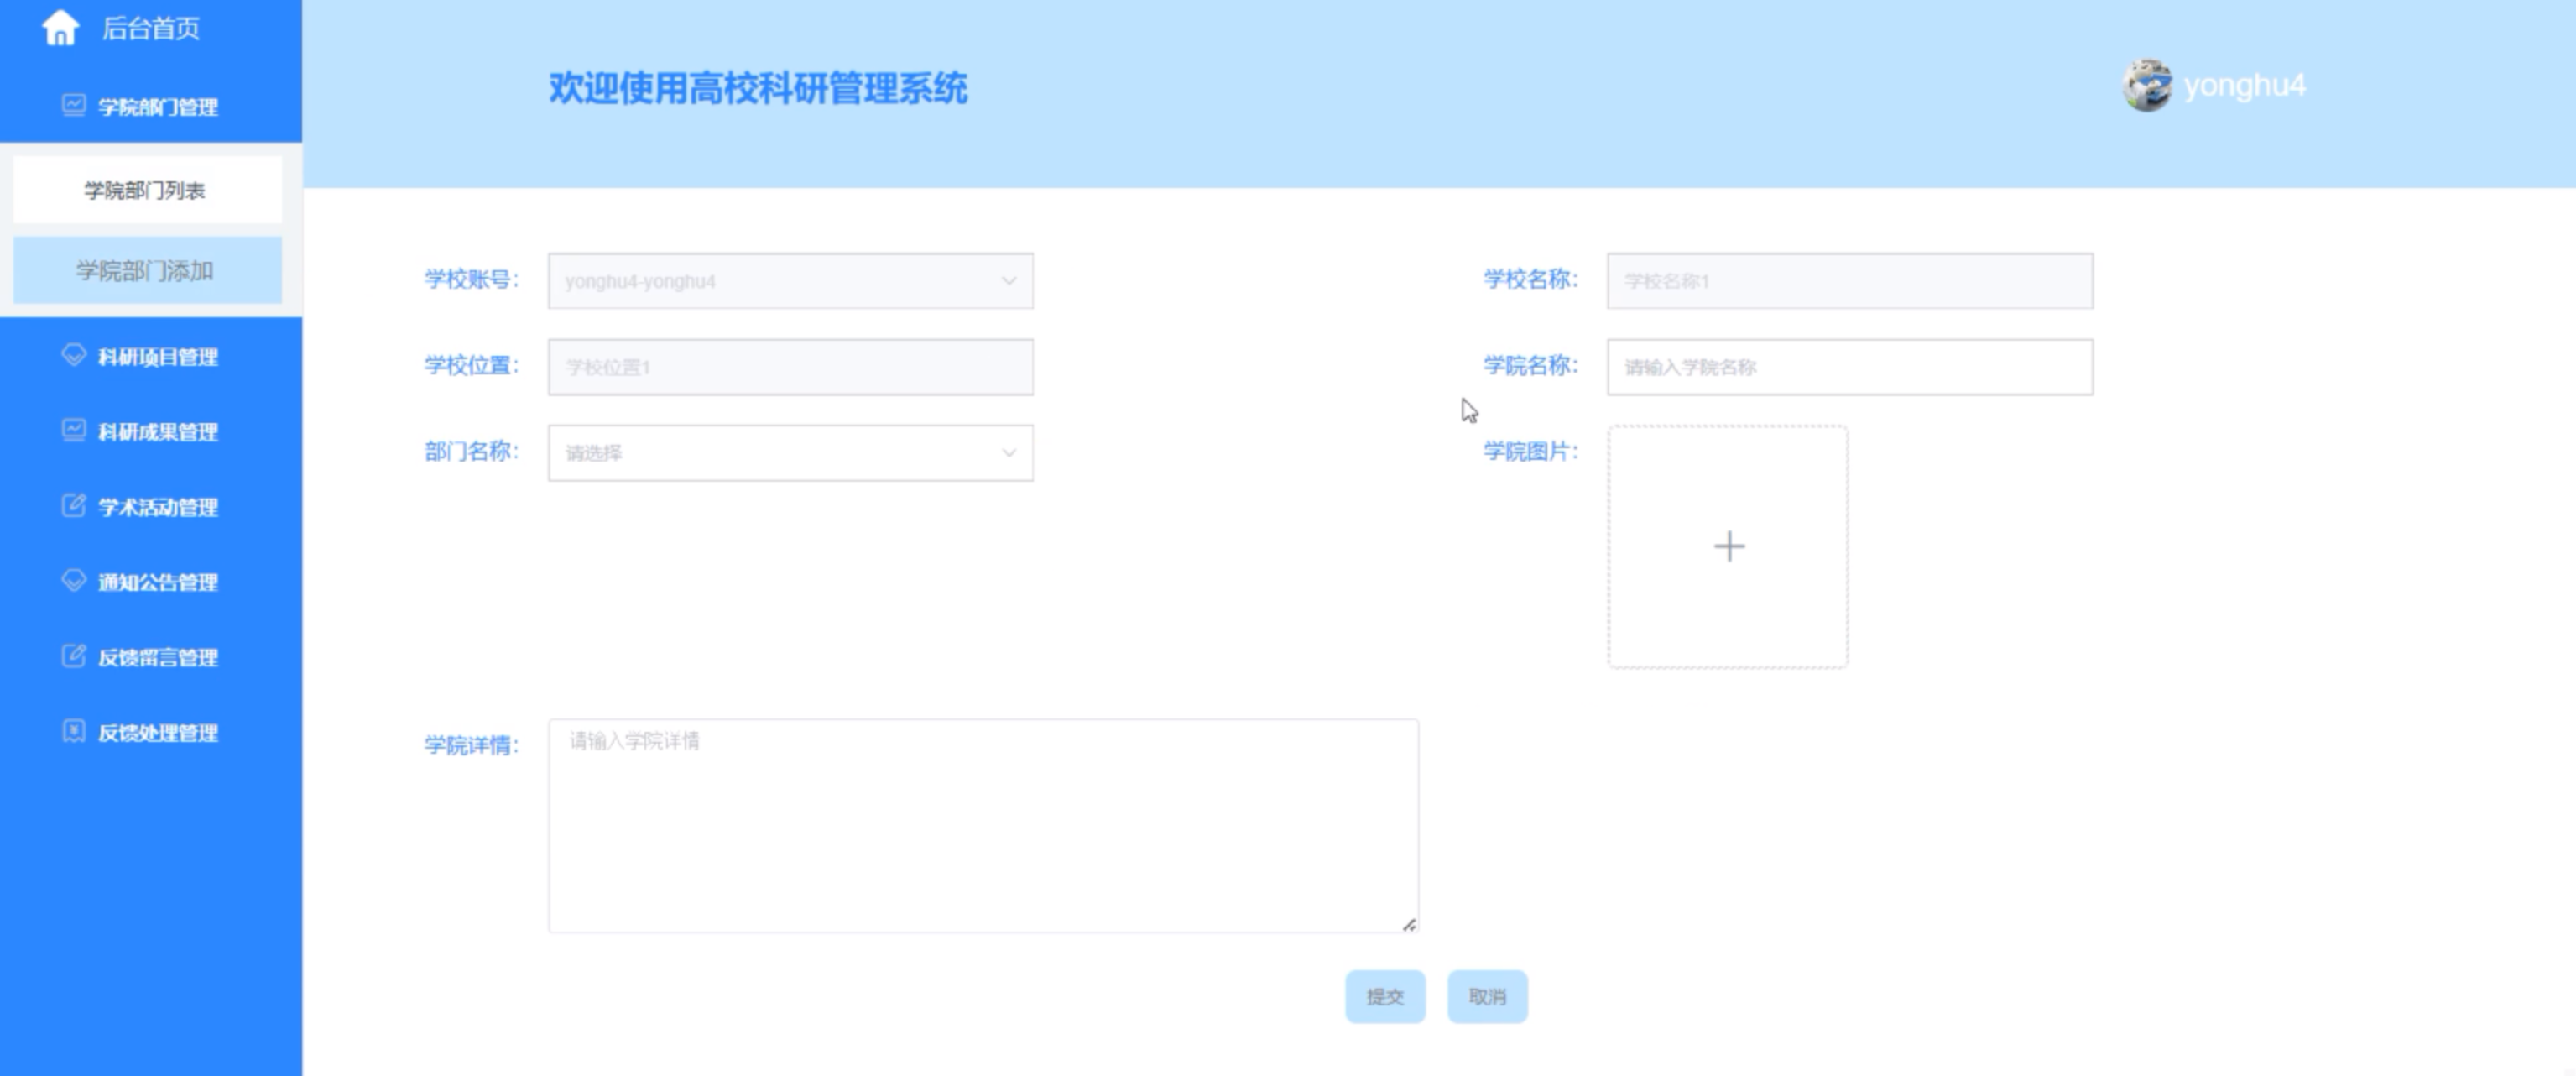Click the home icon beside 后台首页
The width and height of the screenshot is (2576, 1076).
pyautogui.click(x=60, y=28)
